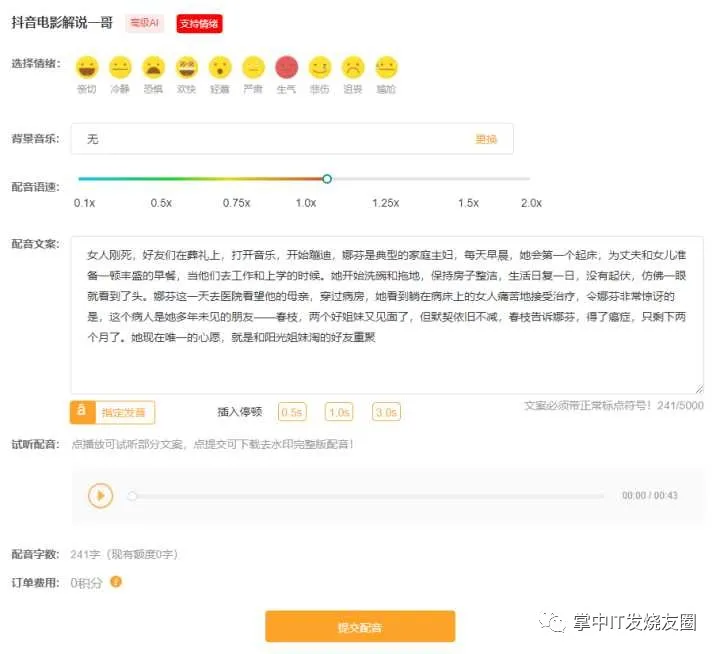
Task: Click the 提交配音 submit button
Action: pyautogui.click(x=359, y=627)
